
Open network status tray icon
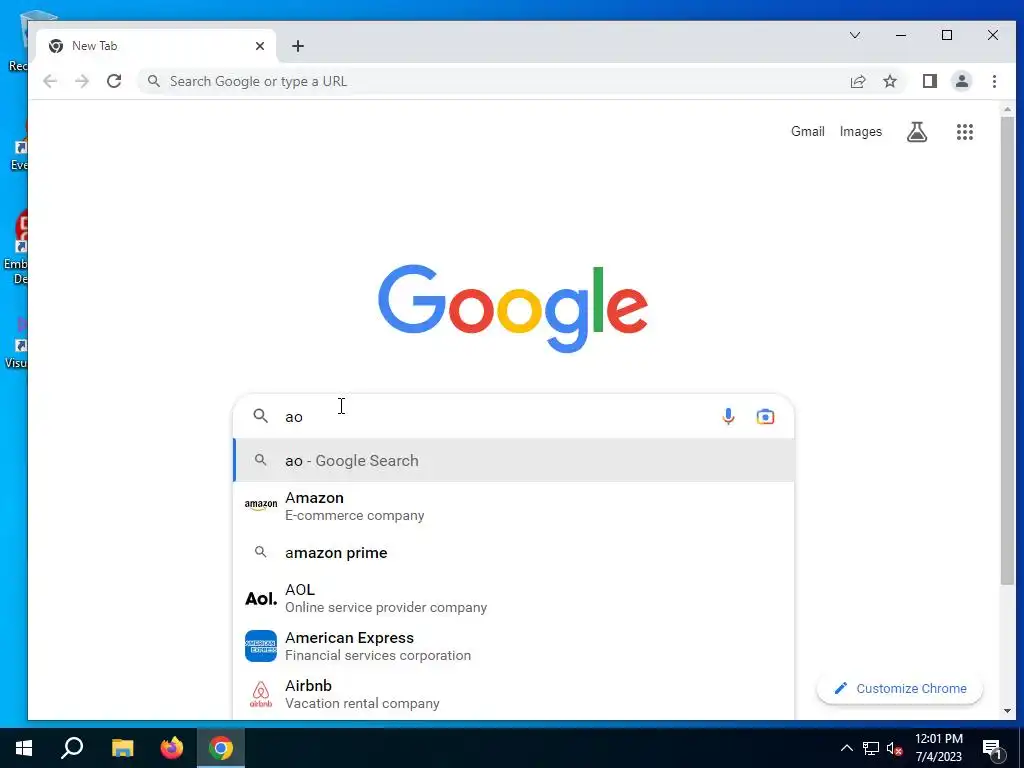point(871,748)
